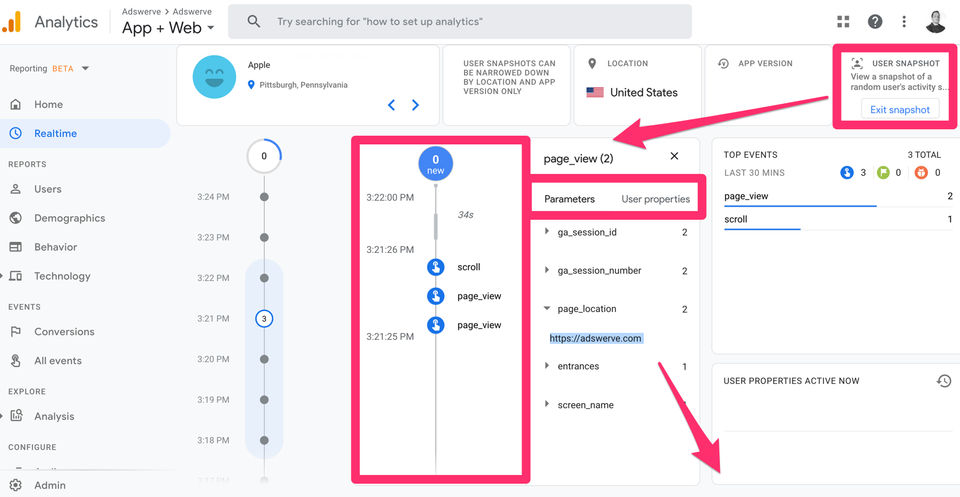Viewport: 960px width, 497px height.
Task: Click the Realtime clock icon
Action: click(15, 133)
